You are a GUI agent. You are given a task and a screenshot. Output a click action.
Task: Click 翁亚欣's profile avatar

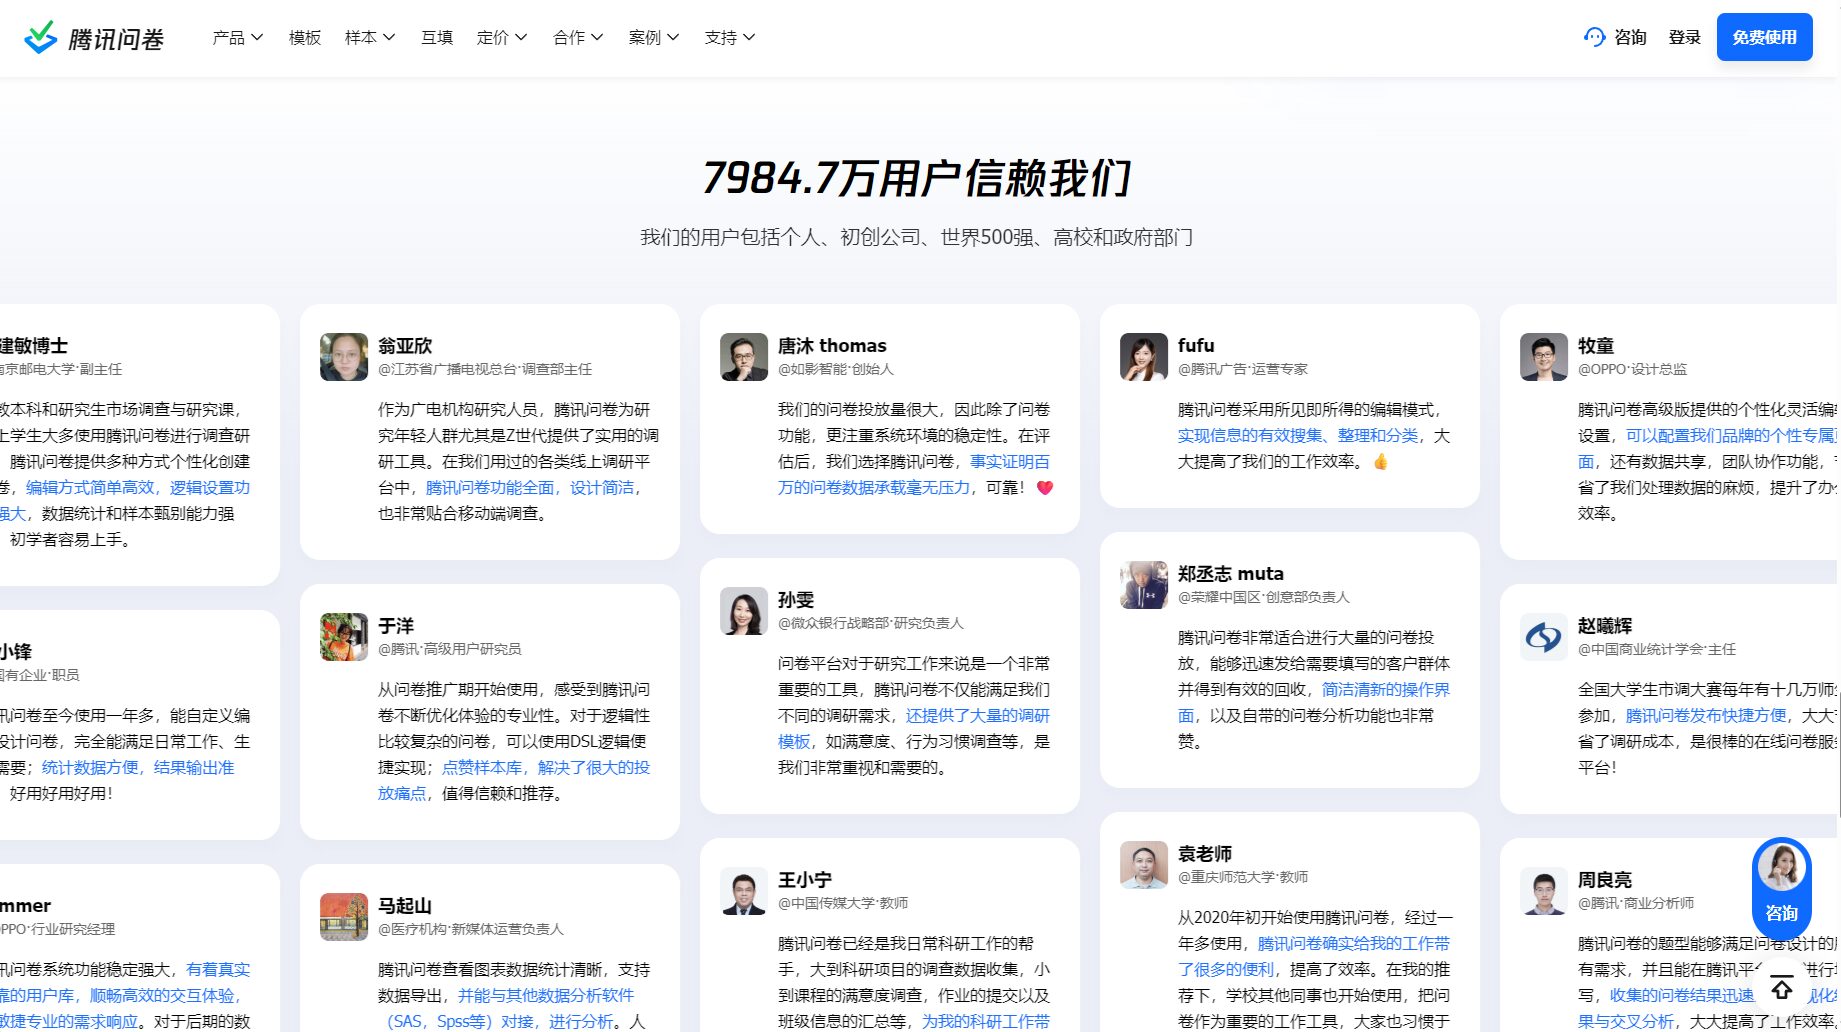coord(344,357)
